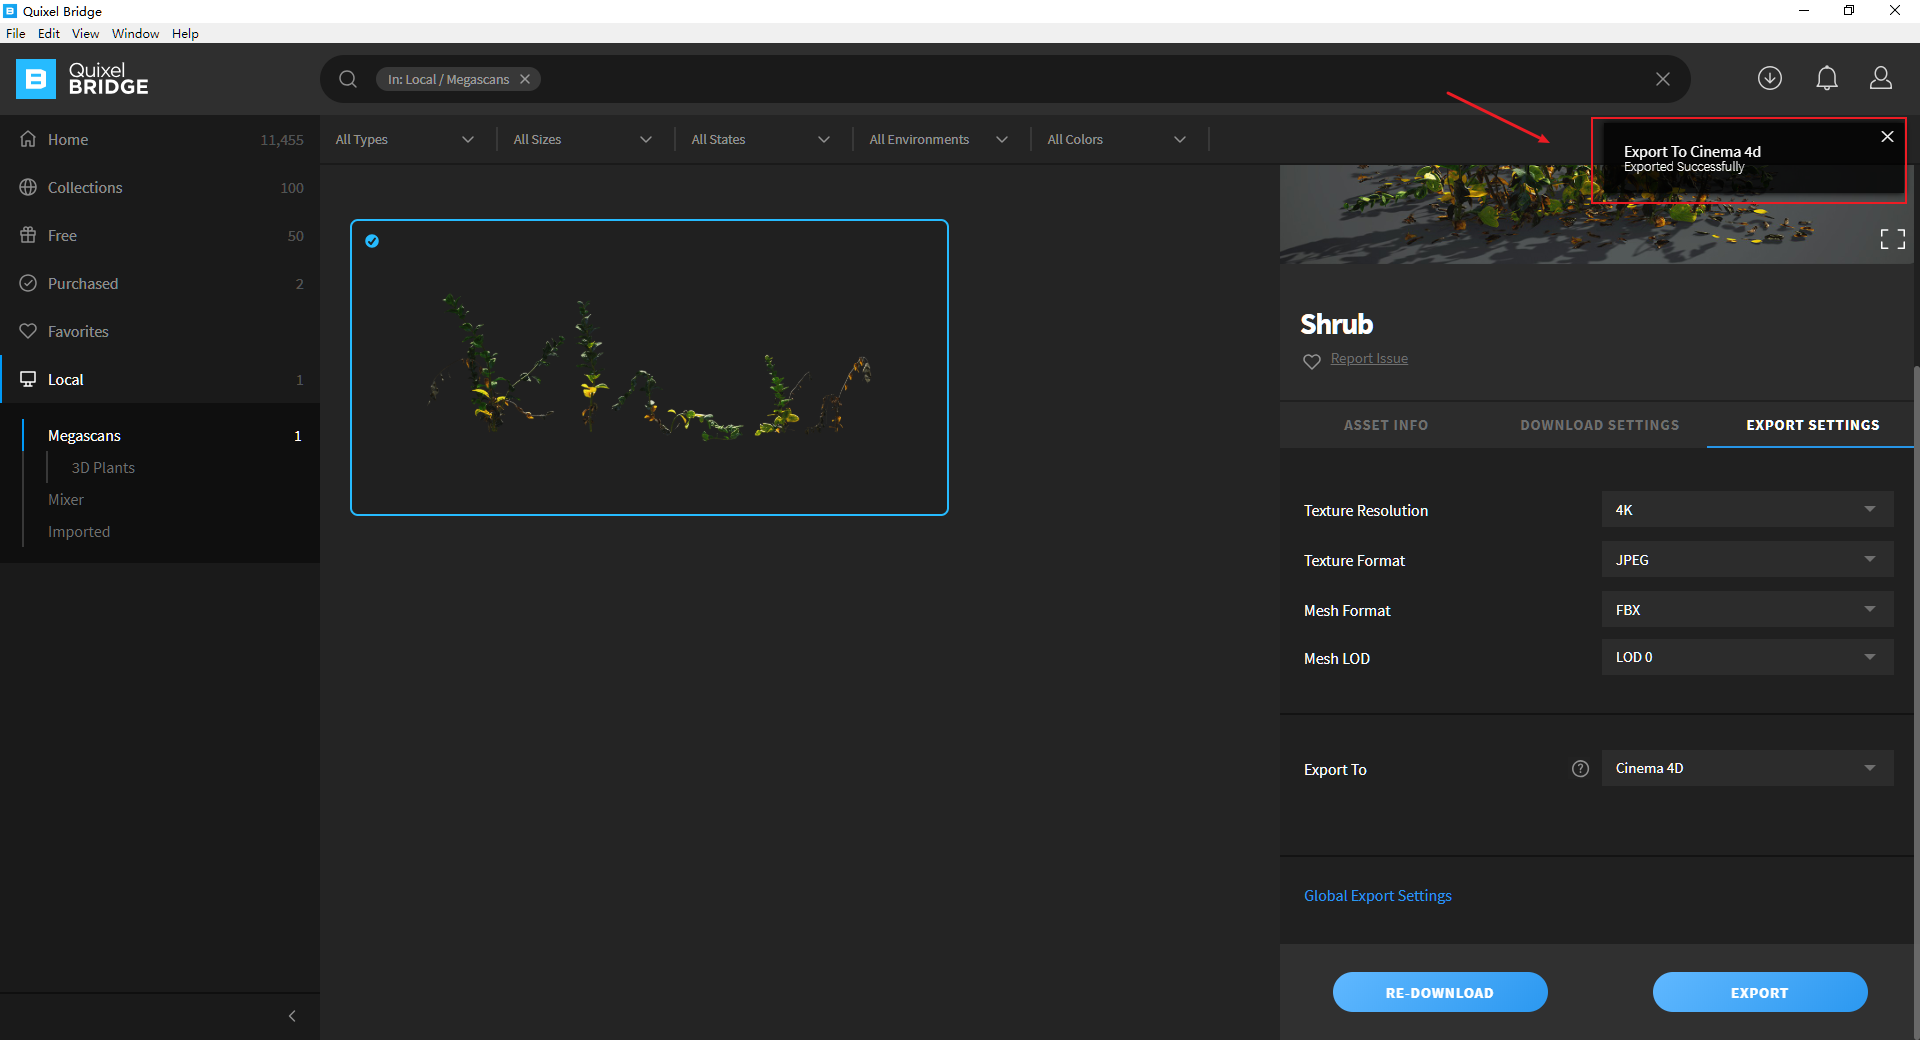The width and height of the screenshot is (1920, 1040).
Task: Open the downloads queue icon
Action: click(1770, 78)
